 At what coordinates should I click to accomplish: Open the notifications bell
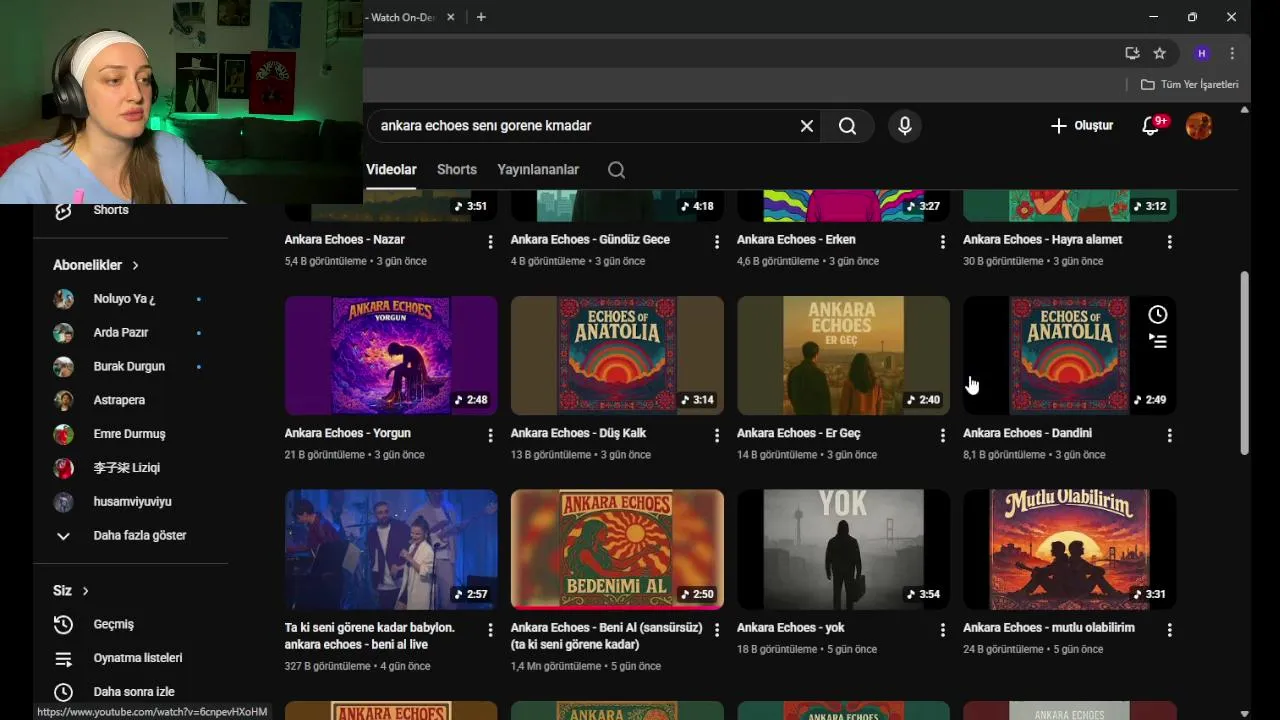pos(1151,126)
